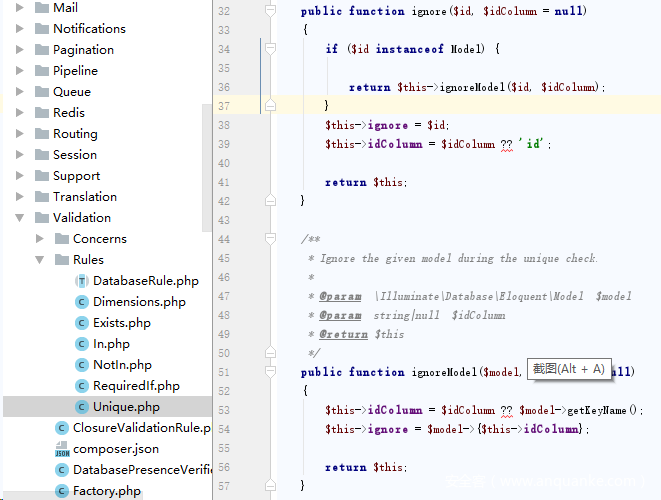Click getKeyName() on line 53
661x500 pixels.
(x=602, y=410)
